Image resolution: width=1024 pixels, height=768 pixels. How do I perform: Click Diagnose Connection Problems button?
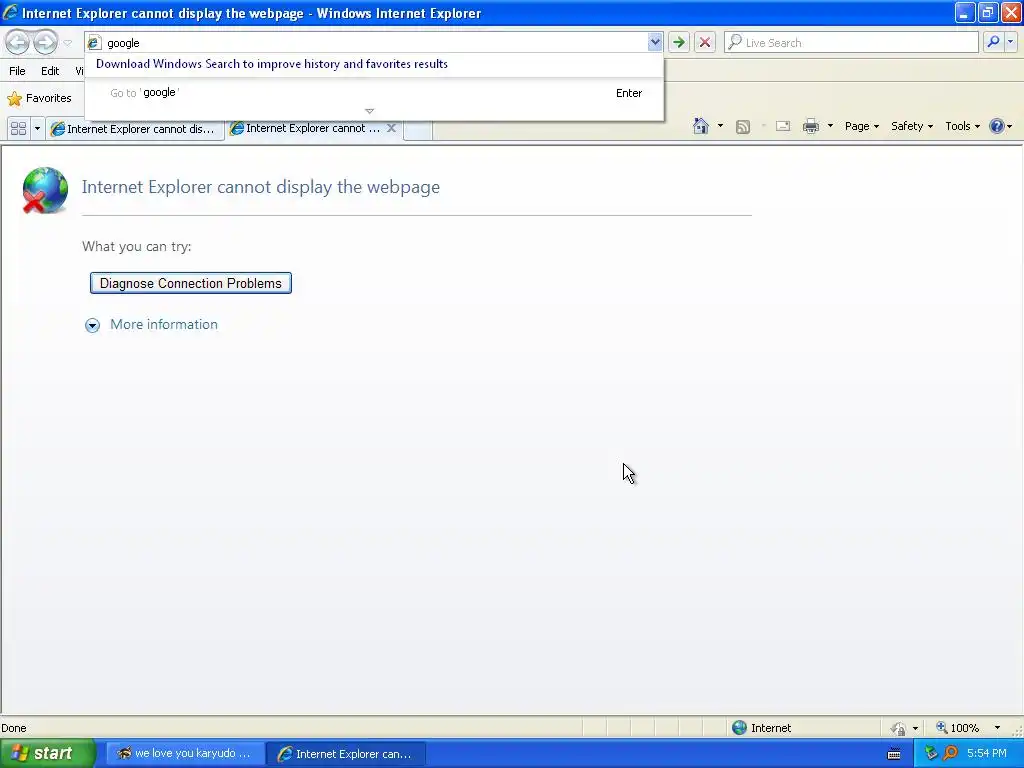pyautogui.click(x=191, y=283)
